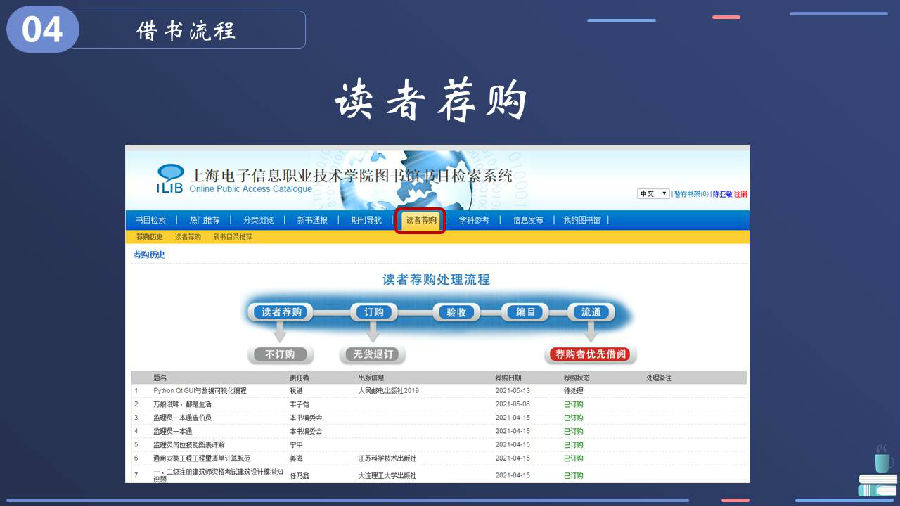This screenshot has height=506, width=900.
Task: Open the 读者荐购 navigation tab
Action: coord(420,220)
